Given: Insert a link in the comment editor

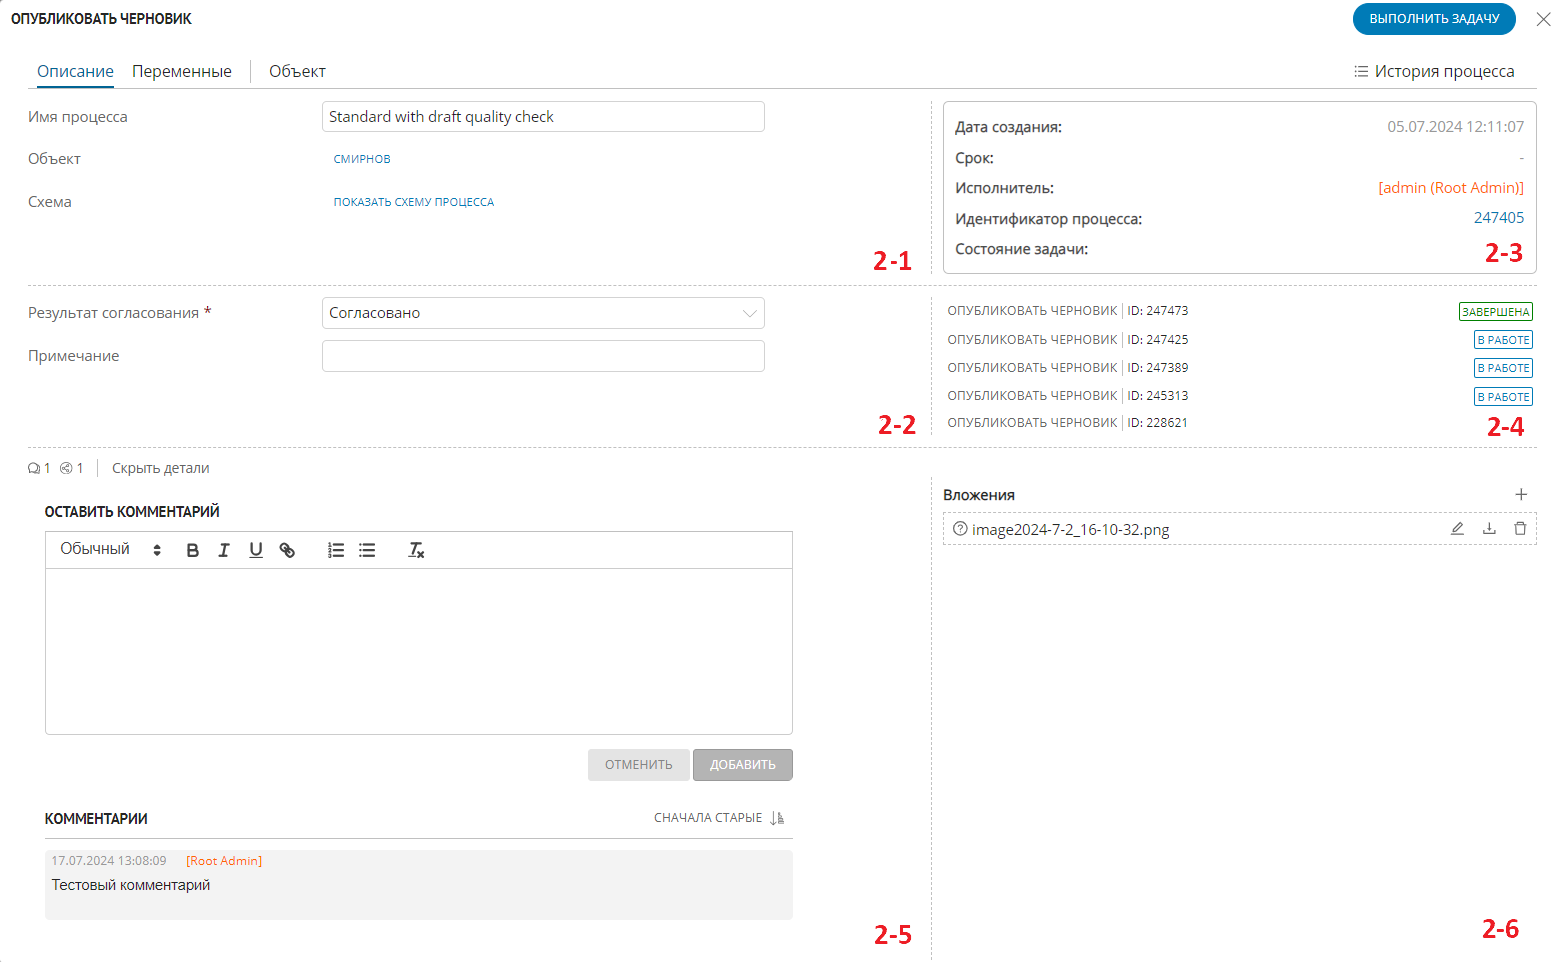Looking at the screenshot, I should click(287, 550).
